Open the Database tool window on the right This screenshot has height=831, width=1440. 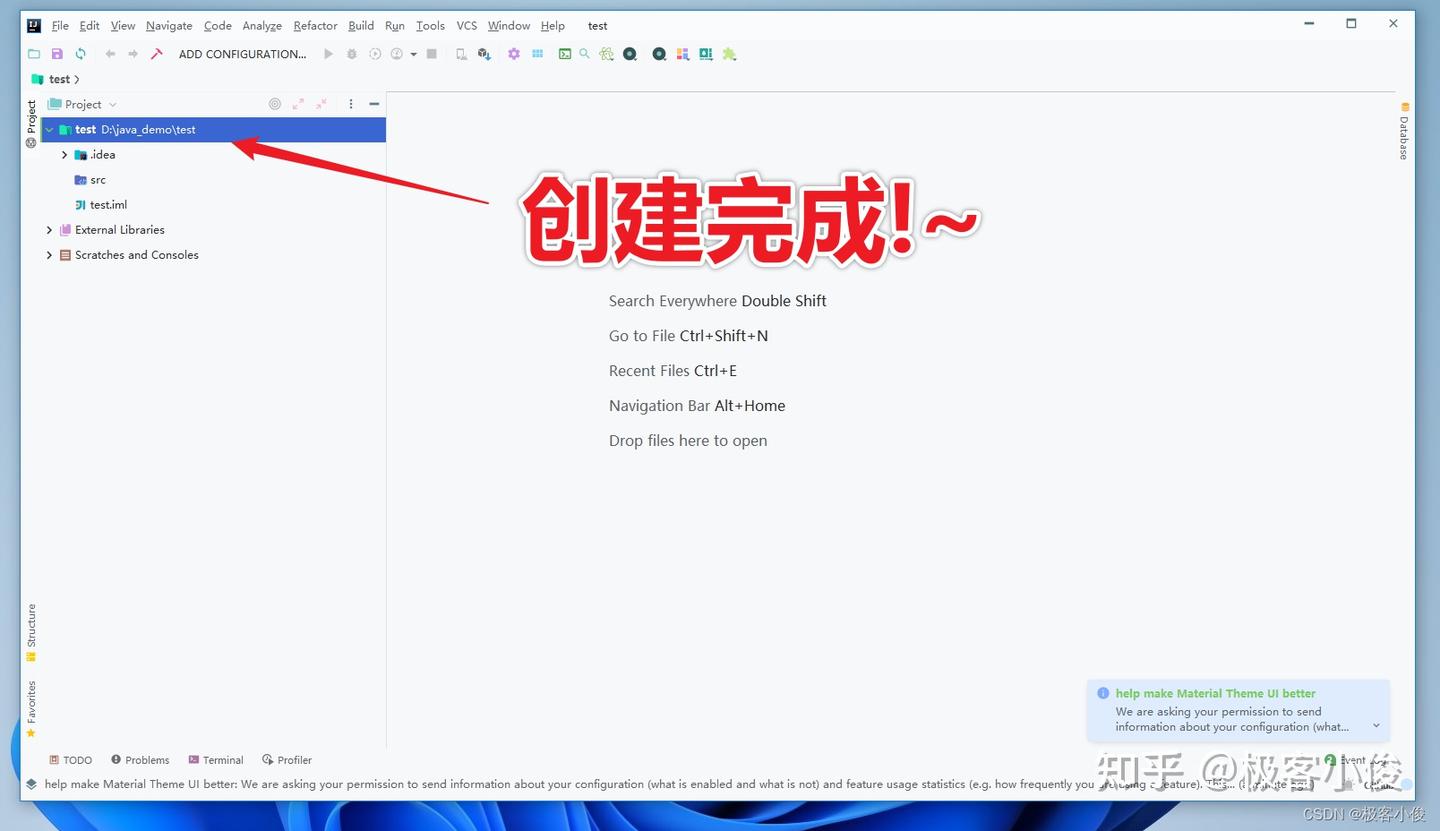coord(1404,134)
